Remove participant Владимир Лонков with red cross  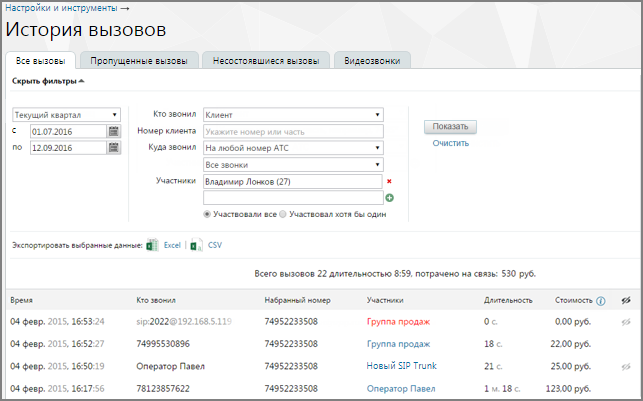(x=389, y=181)
